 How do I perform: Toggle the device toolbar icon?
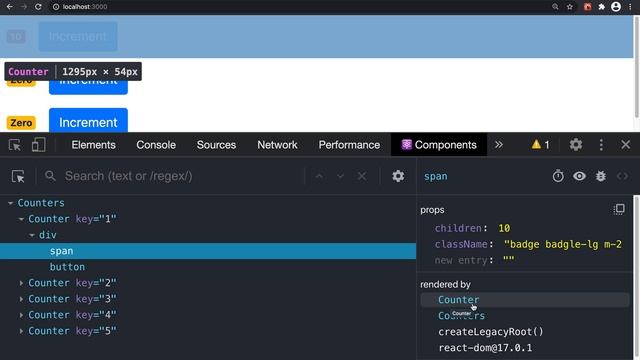pyautogui.click(x=38, y=145)
